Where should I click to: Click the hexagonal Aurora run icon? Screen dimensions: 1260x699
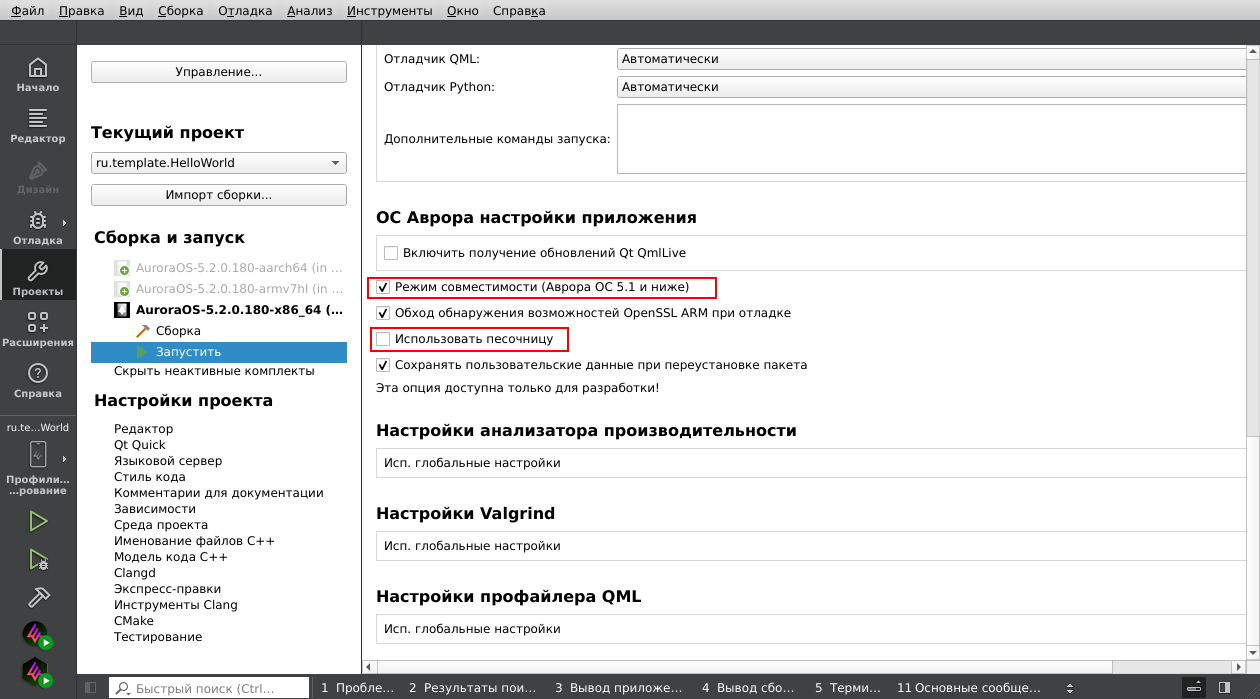click(x=38, y=672)
